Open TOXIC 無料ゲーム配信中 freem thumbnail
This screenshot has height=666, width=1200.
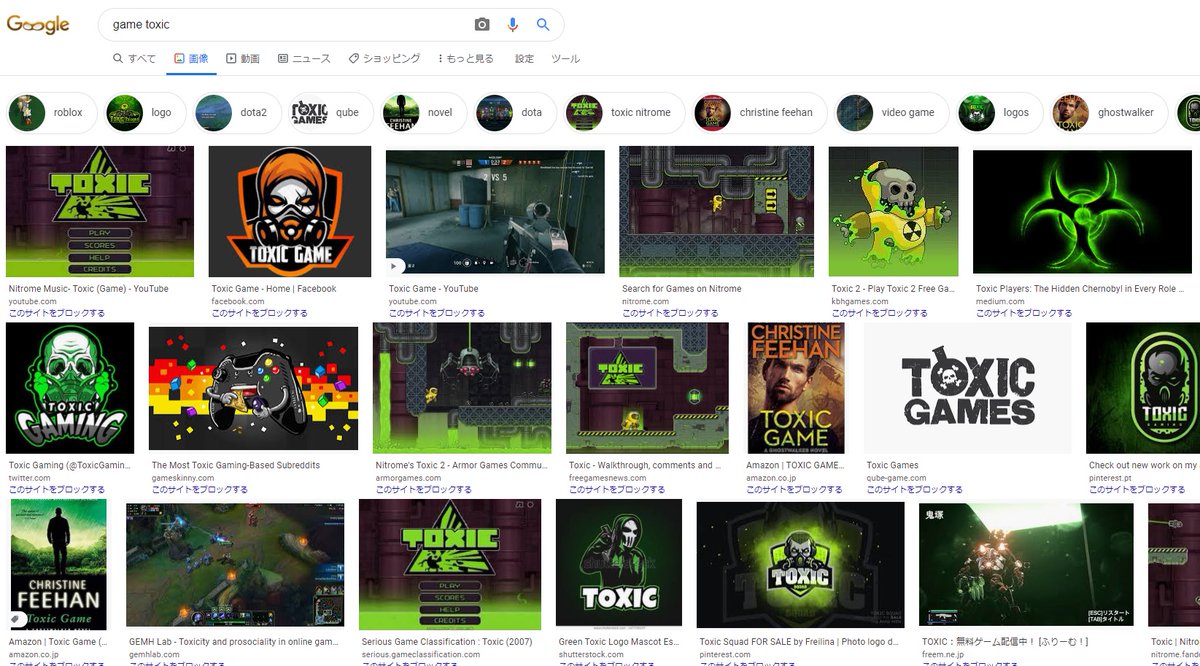pyautogui.click(x=1026, y=565)
